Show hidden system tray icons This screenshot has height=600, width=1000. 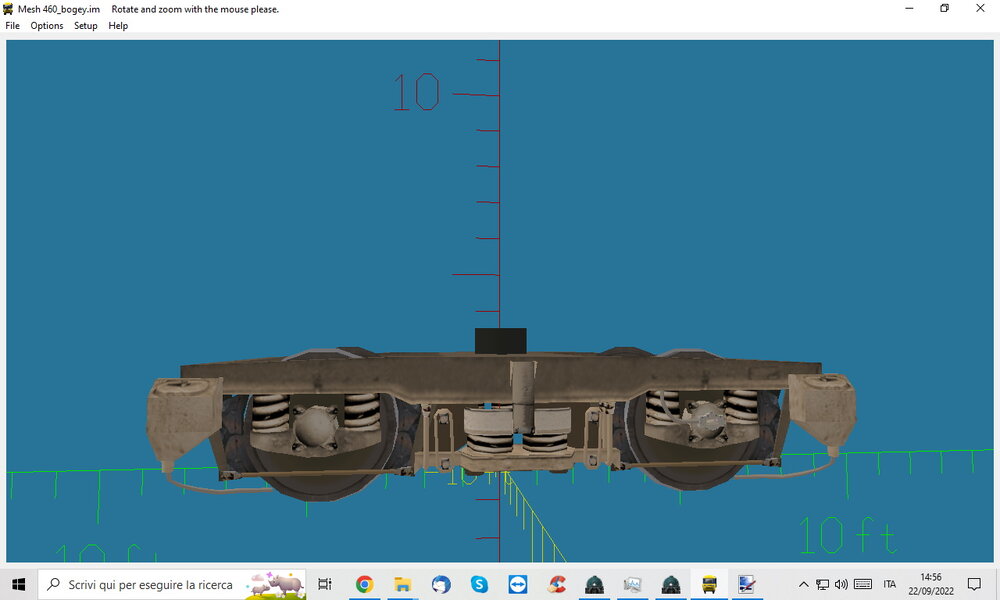[x=804, y=584]
